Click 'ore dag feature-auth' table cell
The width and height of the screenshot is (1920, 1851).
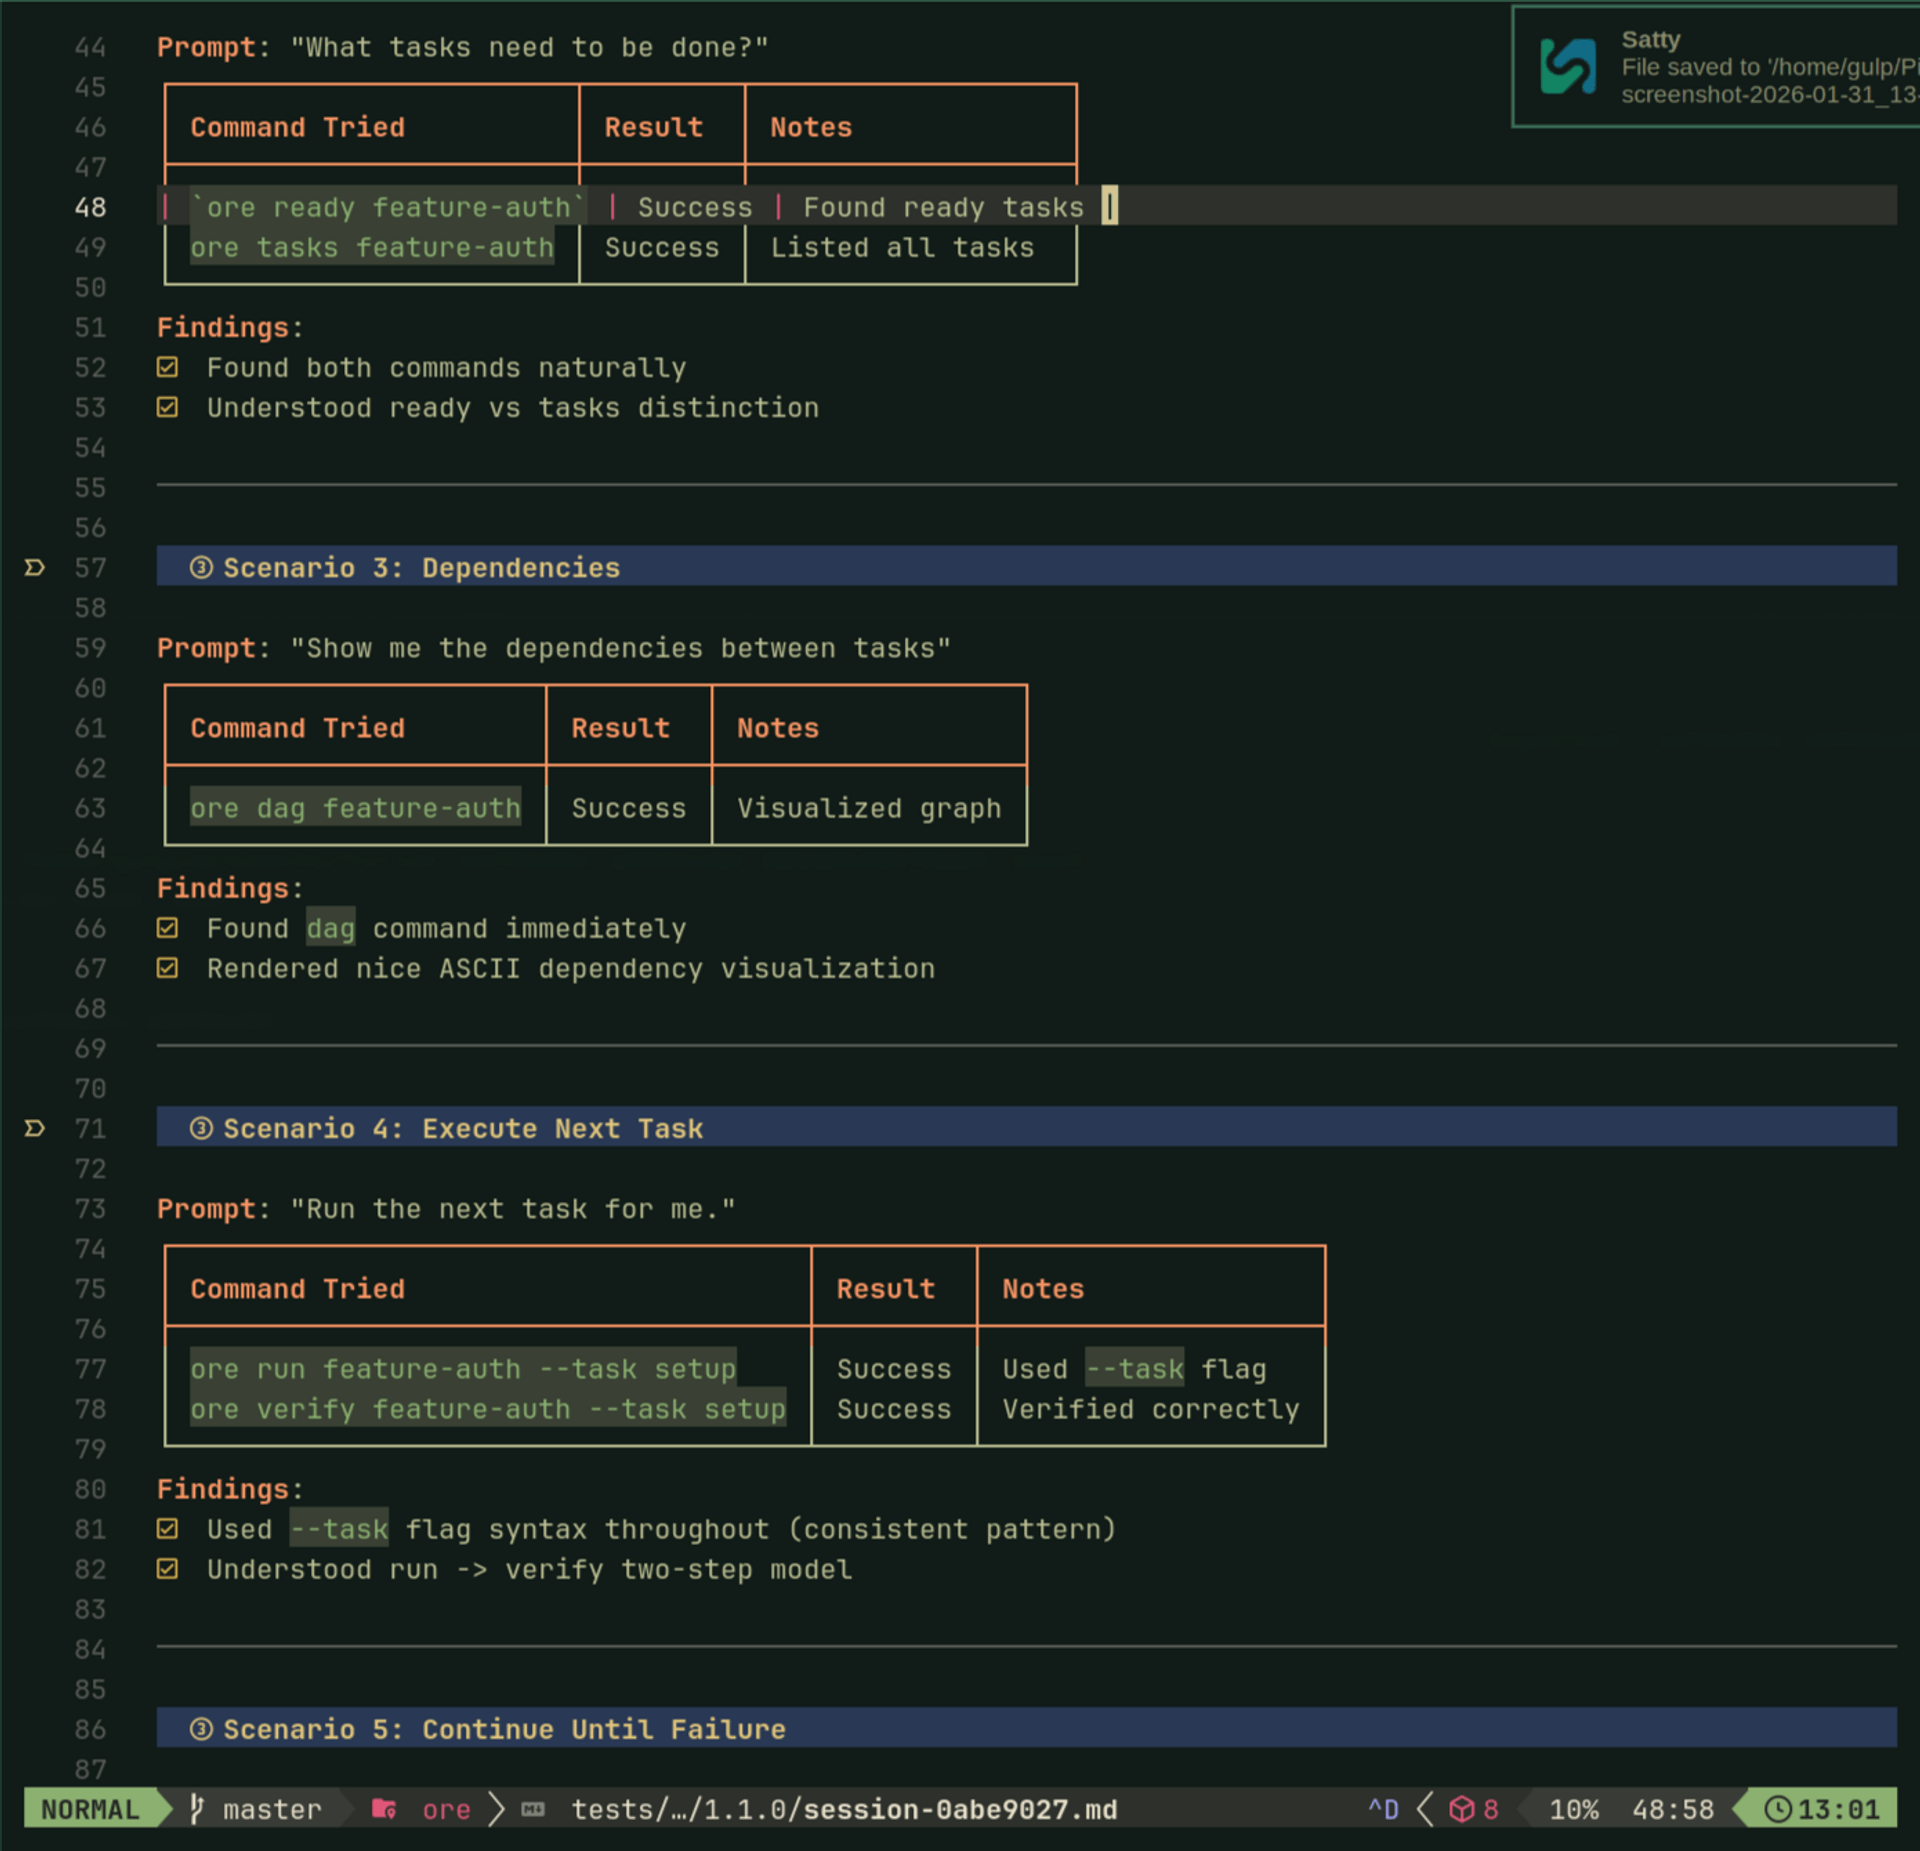pyautogui.click(x=355, y=808)
